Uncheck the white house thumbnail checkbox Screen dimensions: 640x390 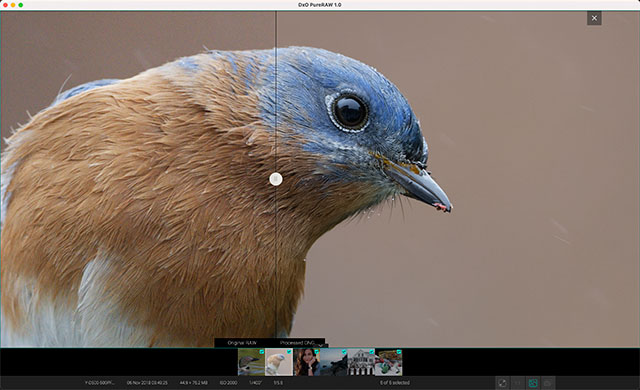371,351
